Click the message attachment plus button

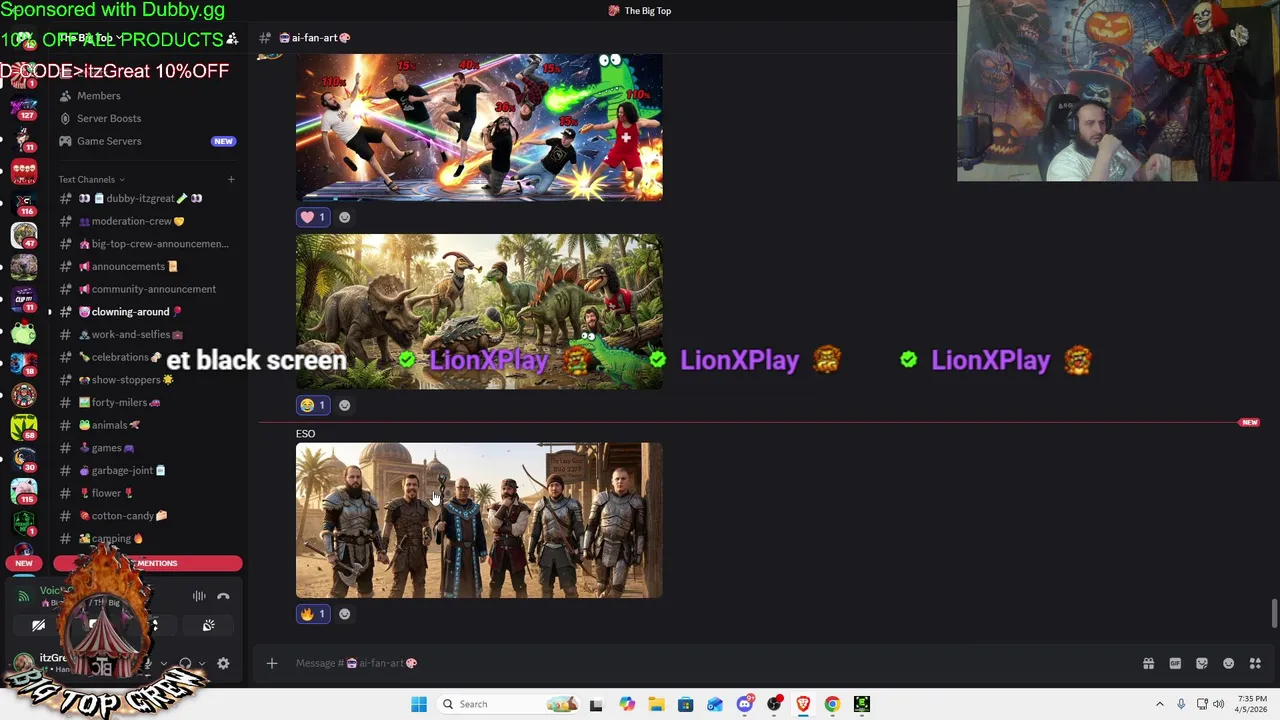pyautogui.click(x=271, y=663)
